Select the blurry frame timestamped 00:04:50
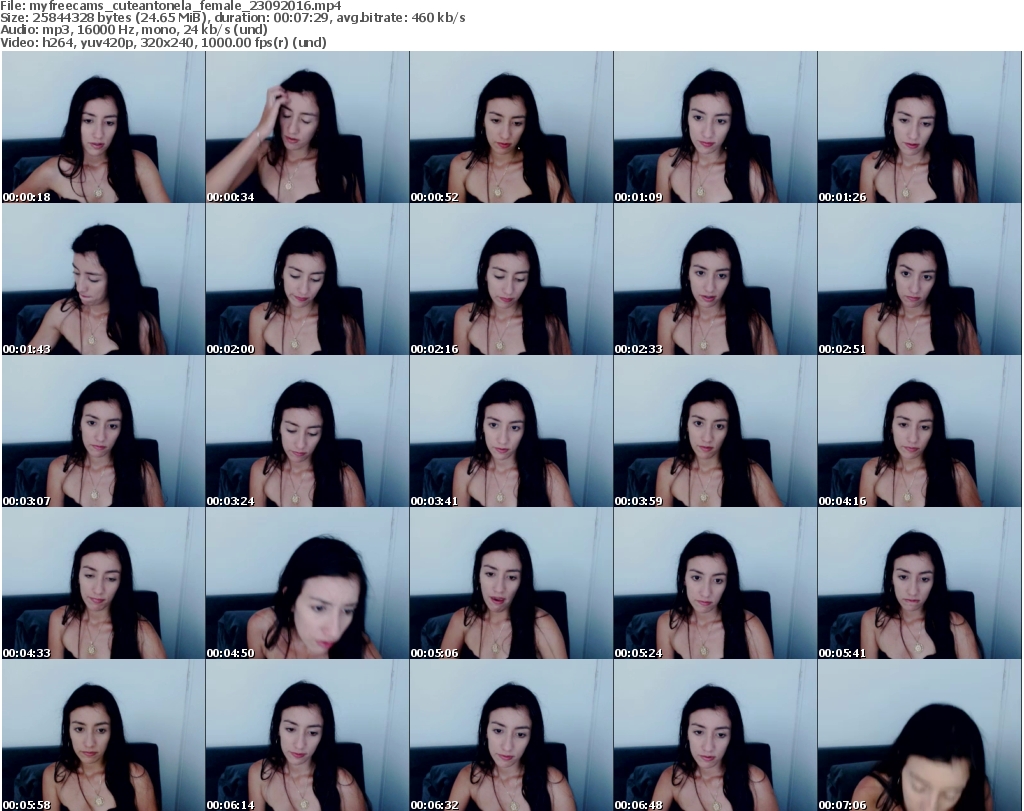Image resolution: width=1024 pixels, height=811 pixels. tap(307, 583)
